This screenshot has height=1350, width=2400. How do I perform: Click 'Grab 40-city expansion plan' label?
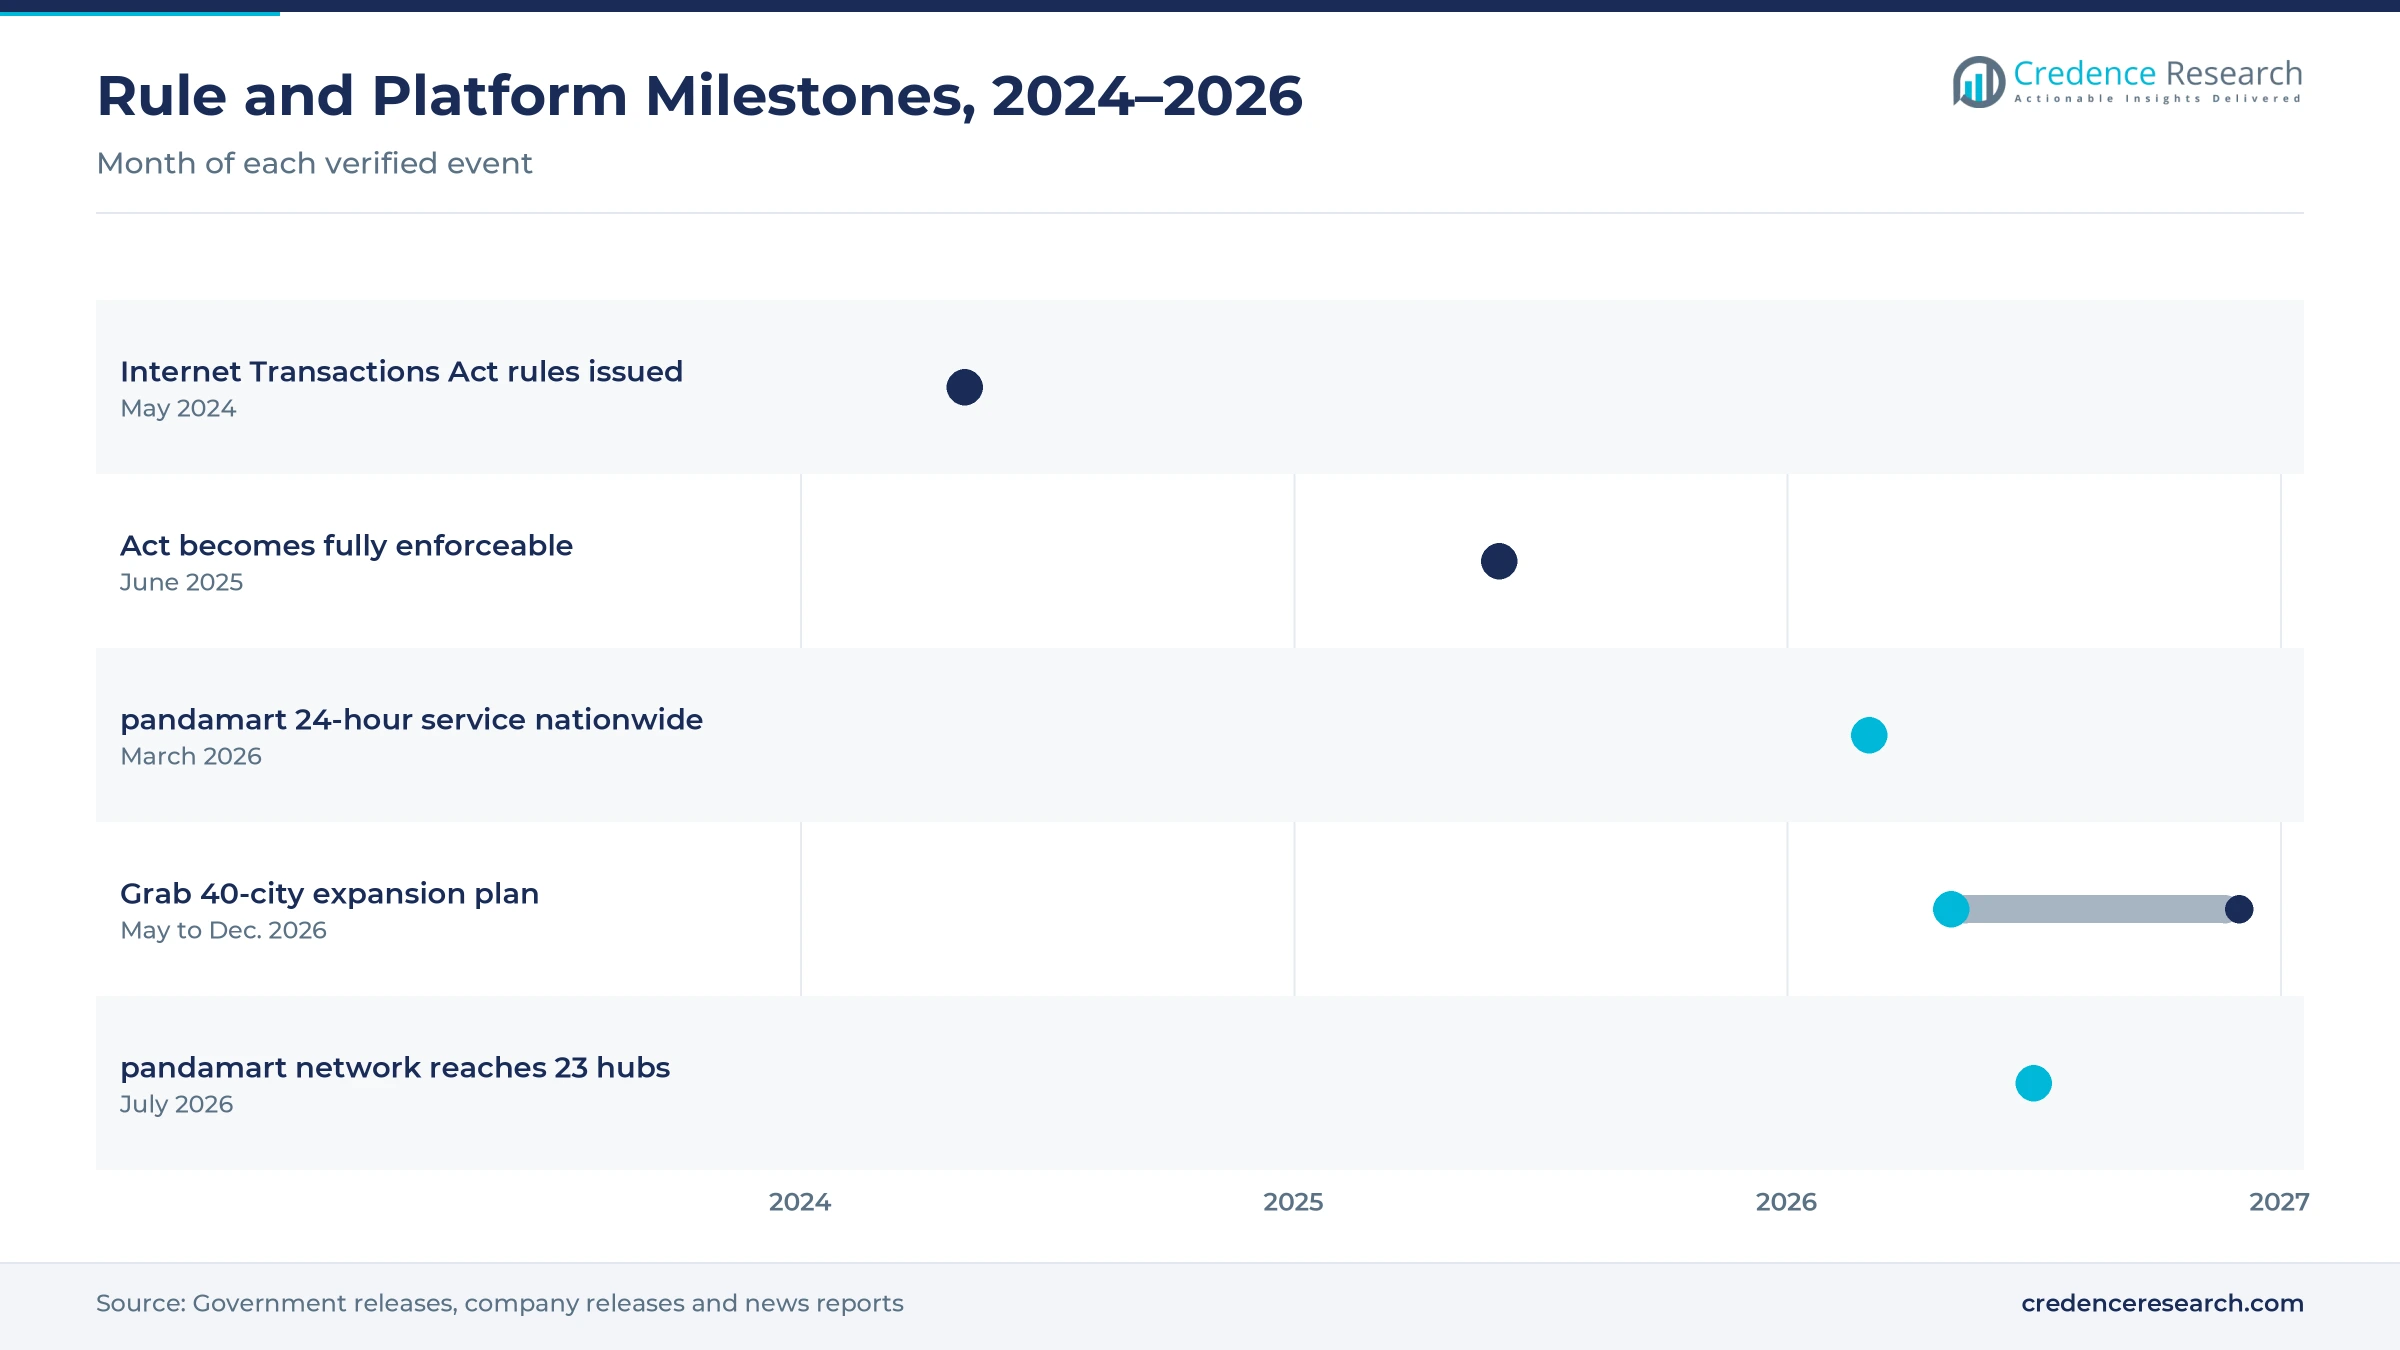pos(329,893)
